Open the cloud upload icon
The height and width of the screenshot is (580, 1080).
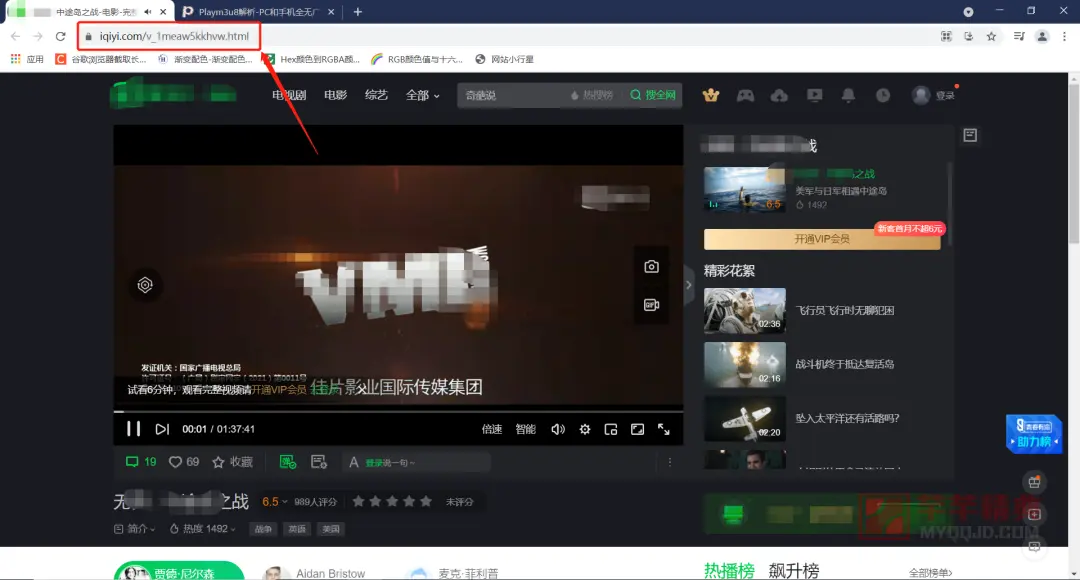point(779,95)
